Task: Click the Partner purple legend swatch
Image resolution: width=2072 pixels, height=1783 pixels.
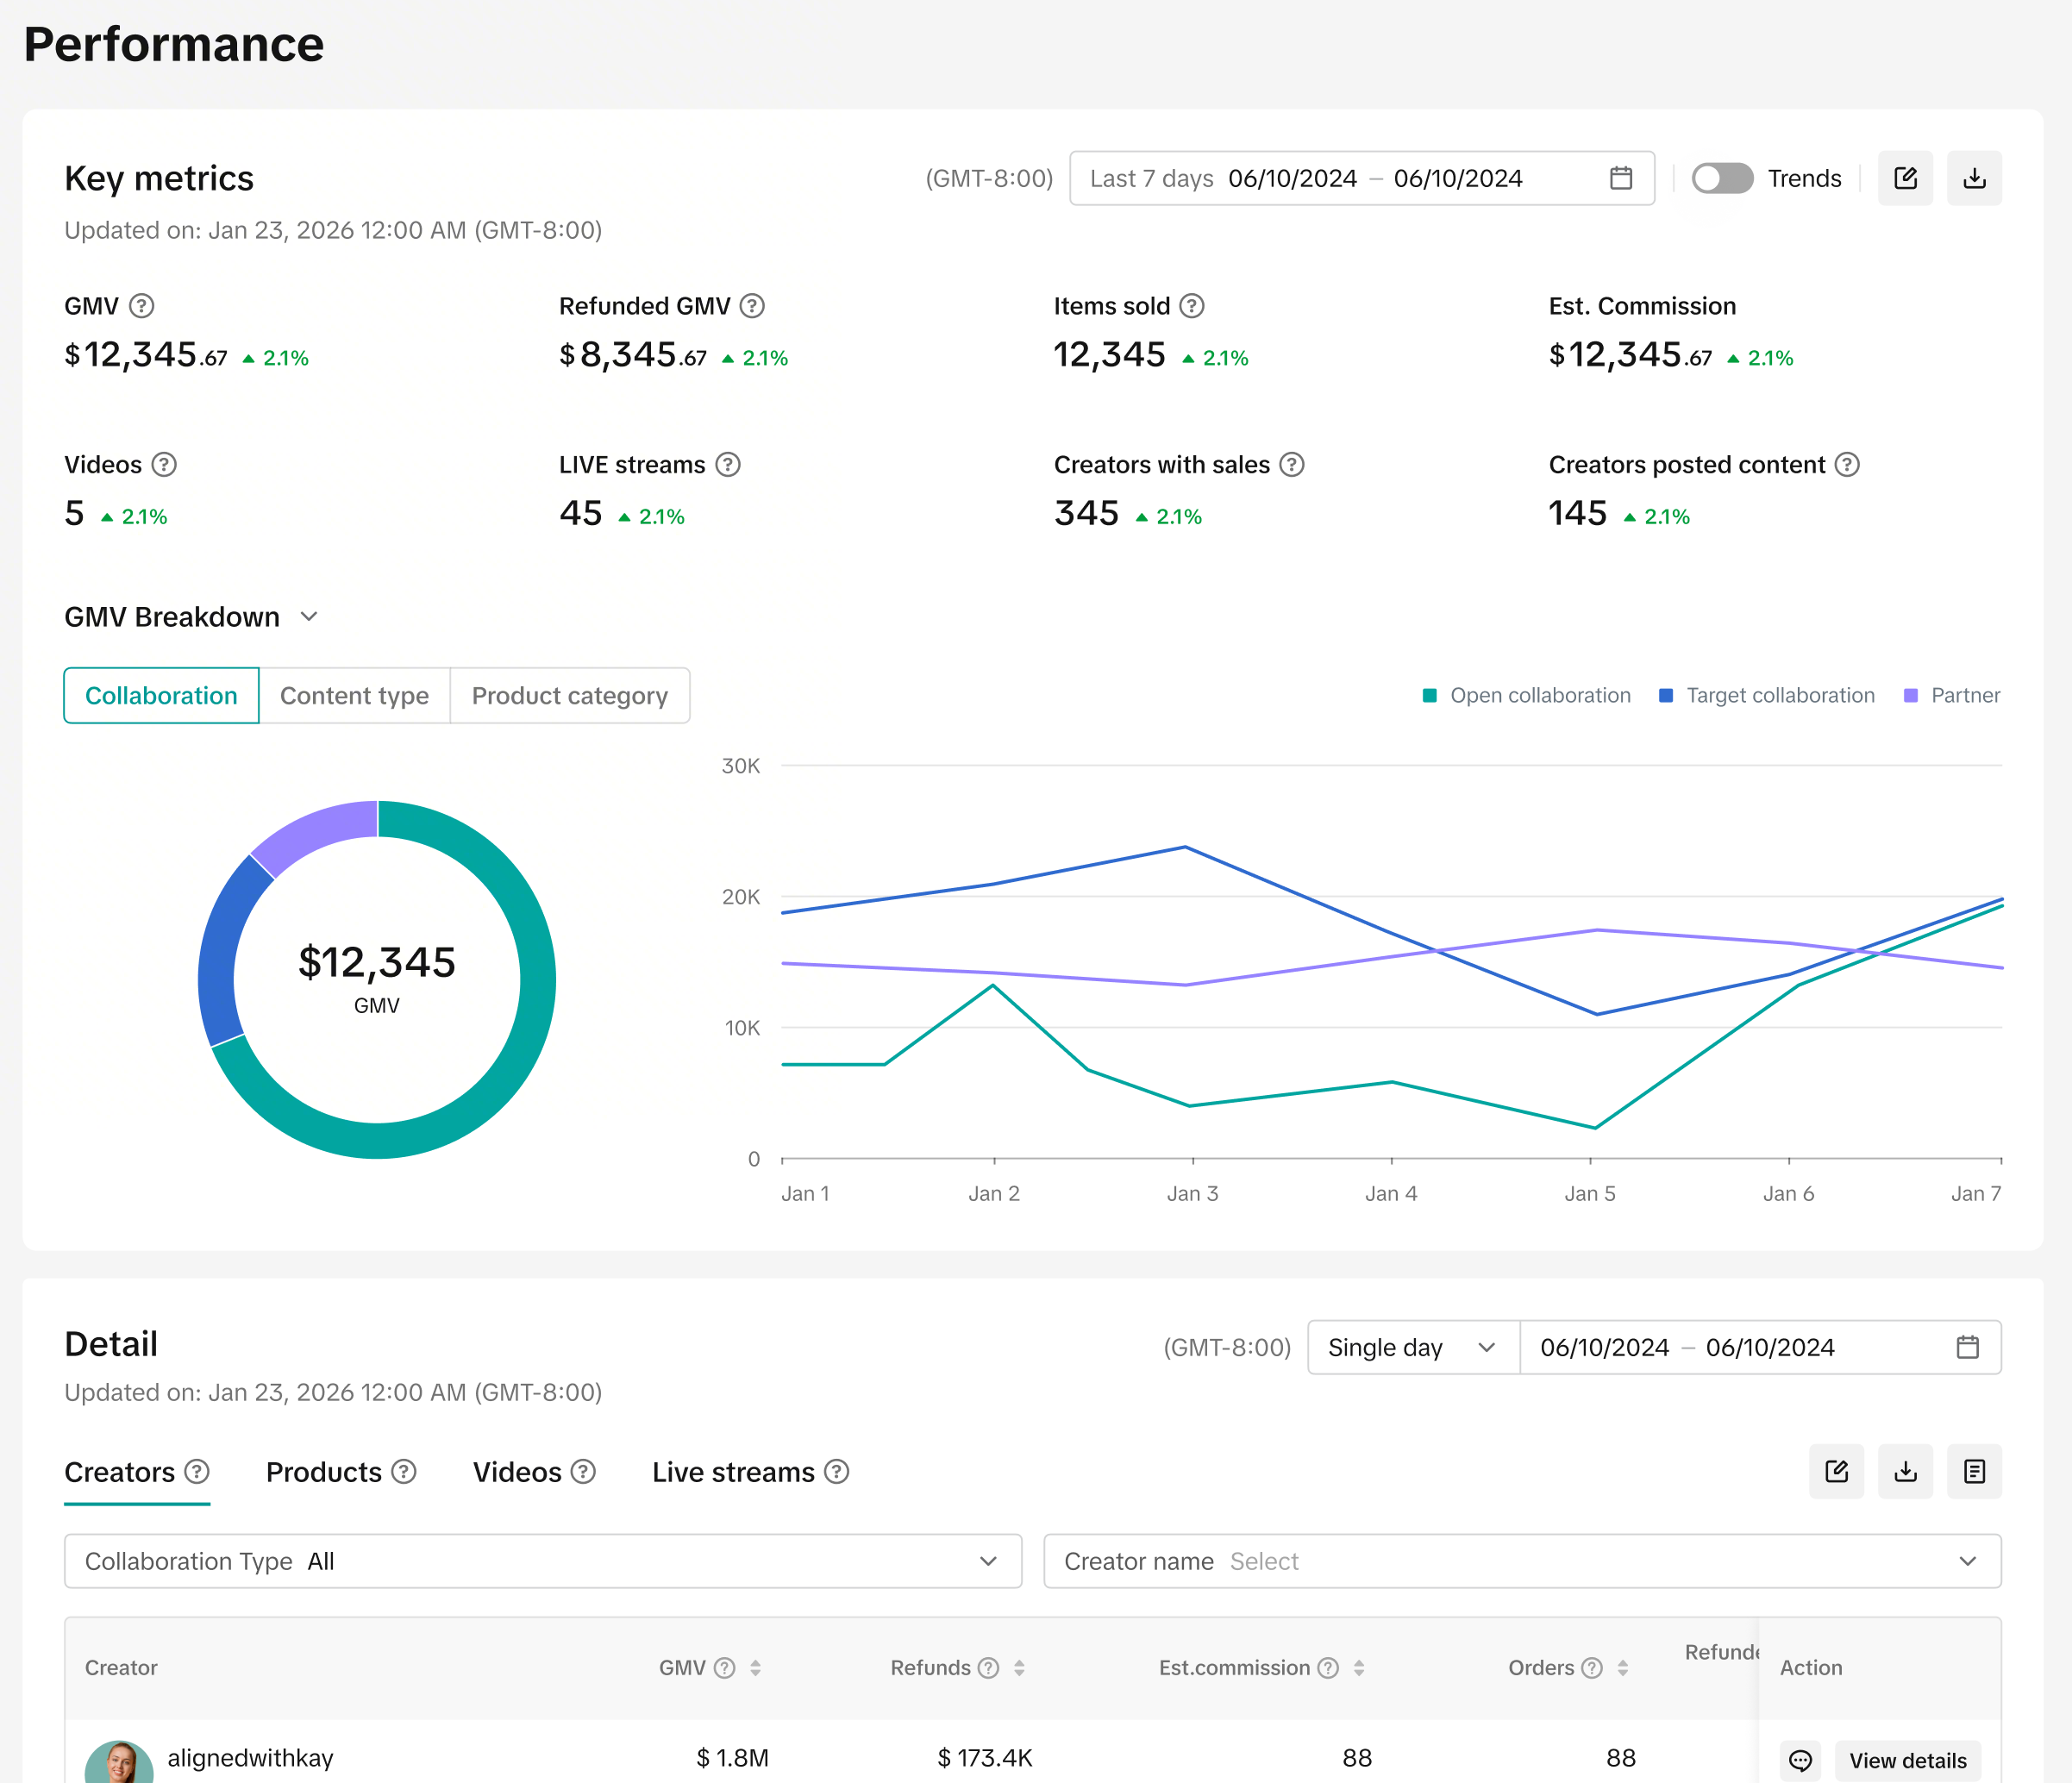Action: [x=1910, y=695]
